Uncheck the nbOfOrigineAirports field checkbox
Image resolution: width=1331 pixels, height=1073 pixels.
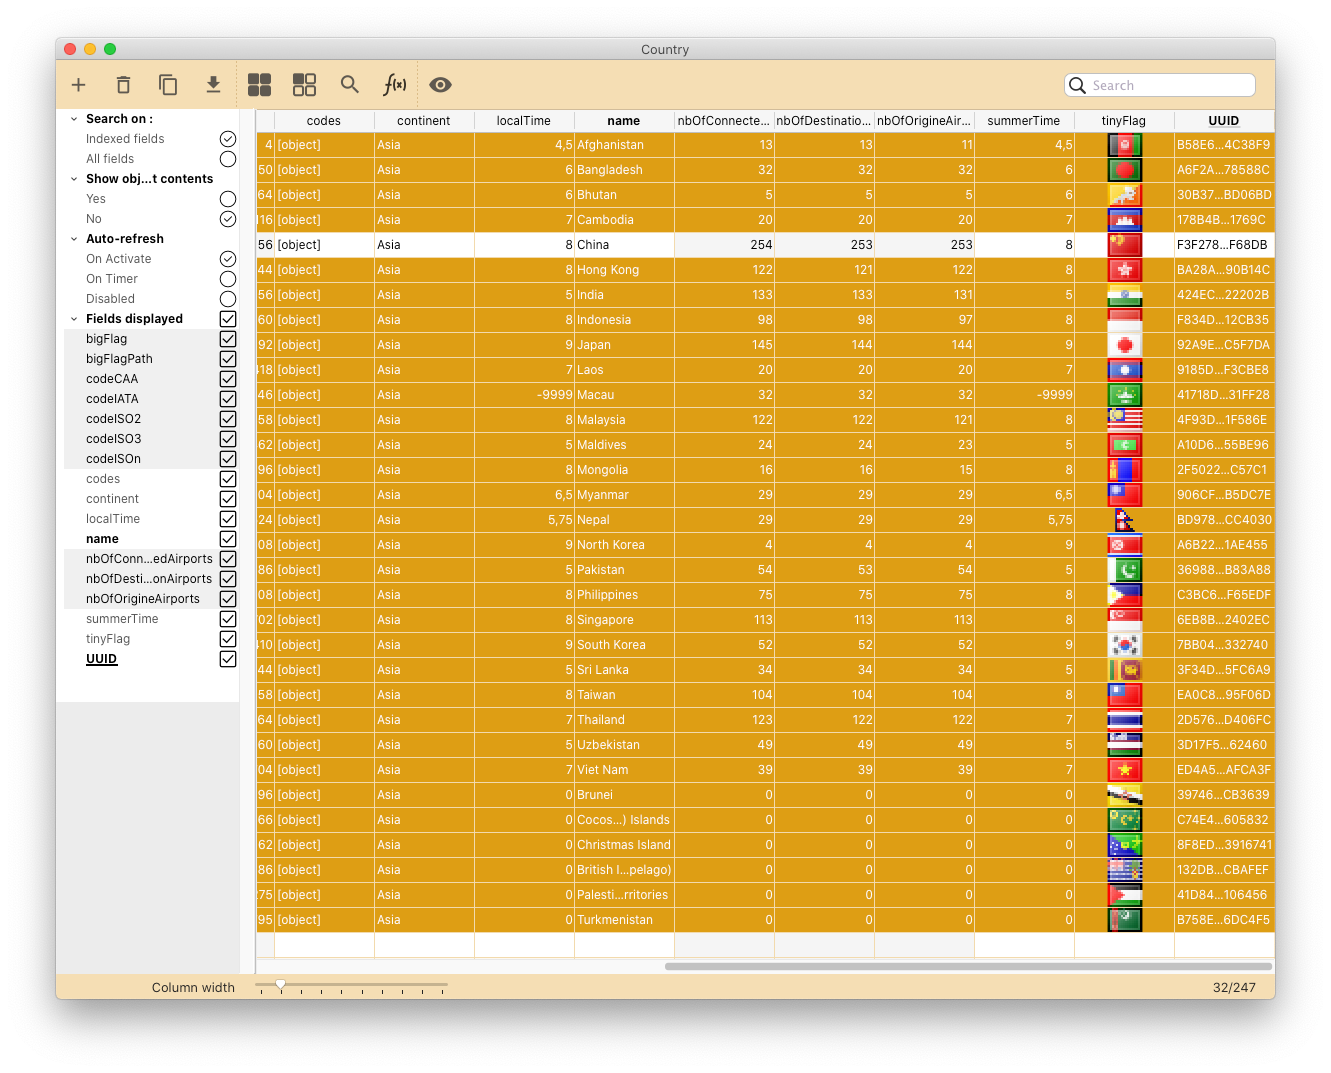(228, 599)
